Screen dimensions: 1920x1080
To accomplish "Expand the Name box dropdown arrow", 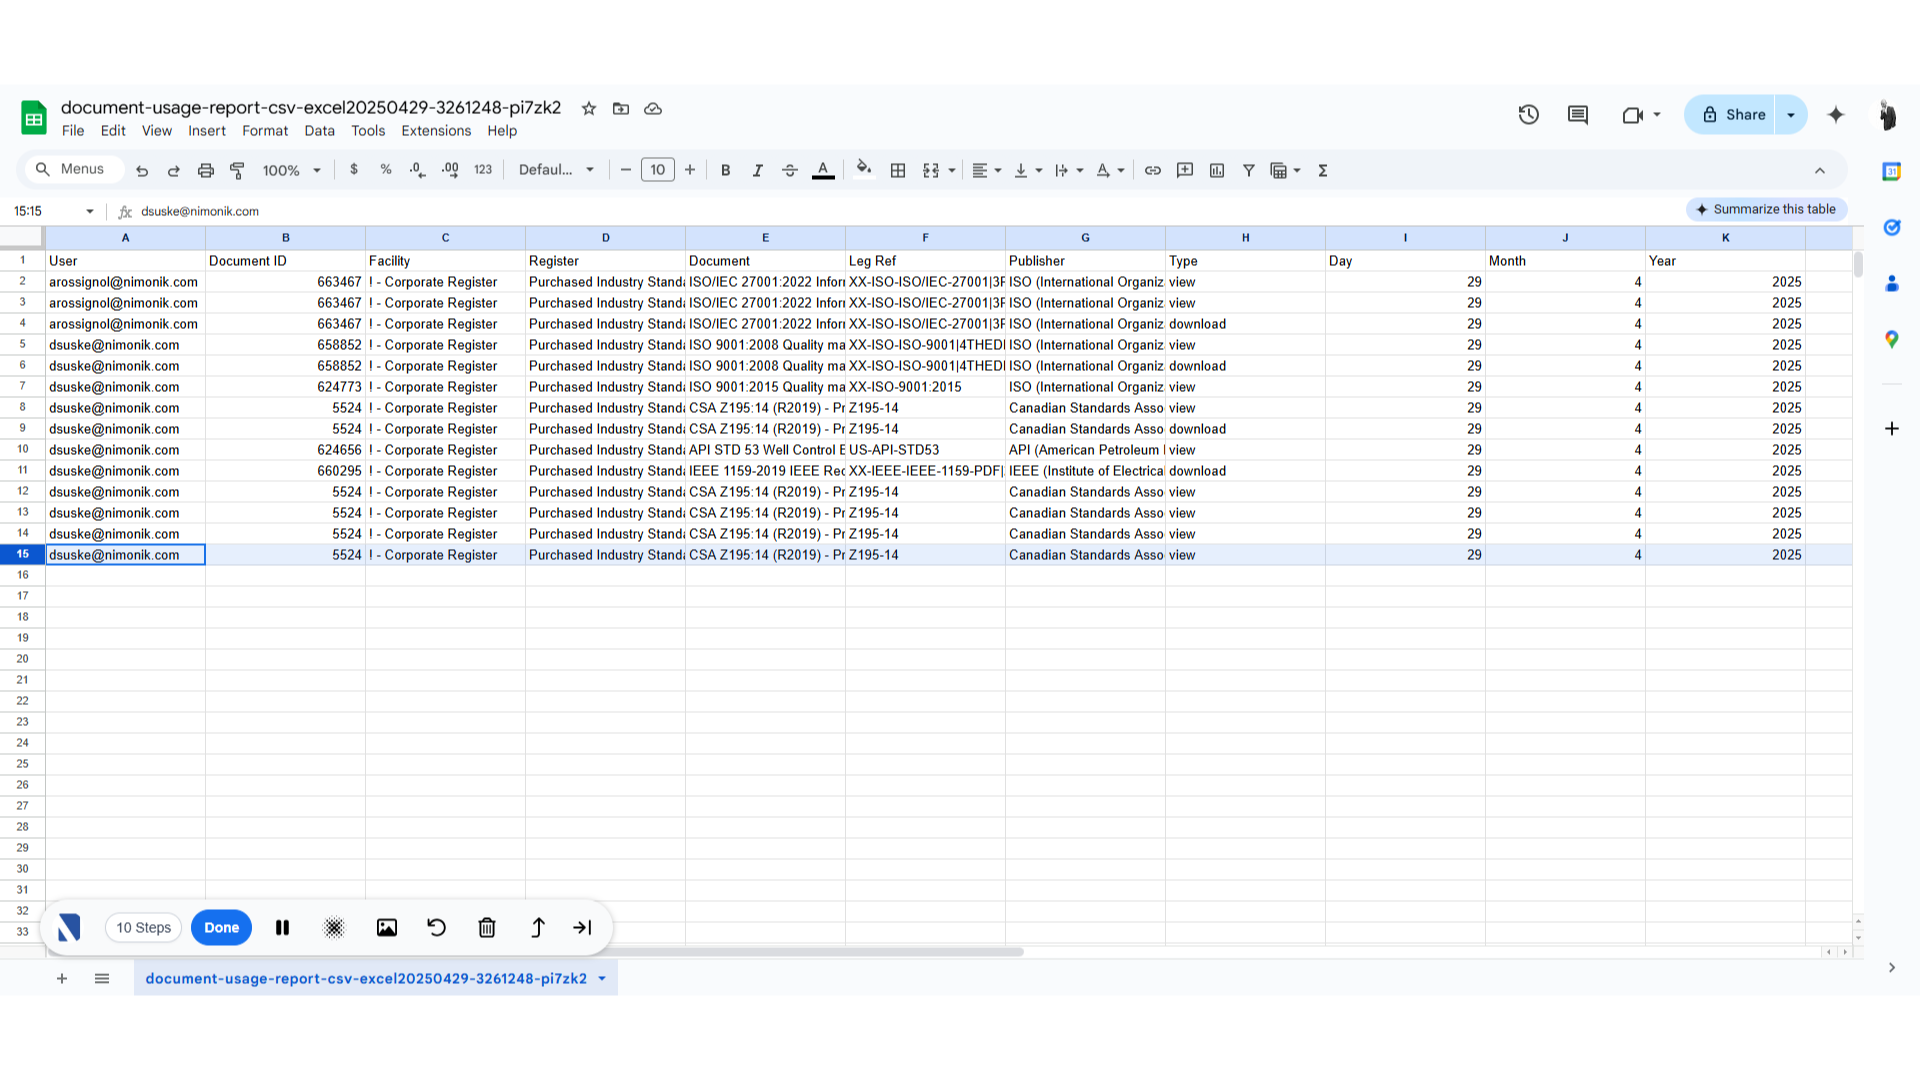I will coord(90,211).
